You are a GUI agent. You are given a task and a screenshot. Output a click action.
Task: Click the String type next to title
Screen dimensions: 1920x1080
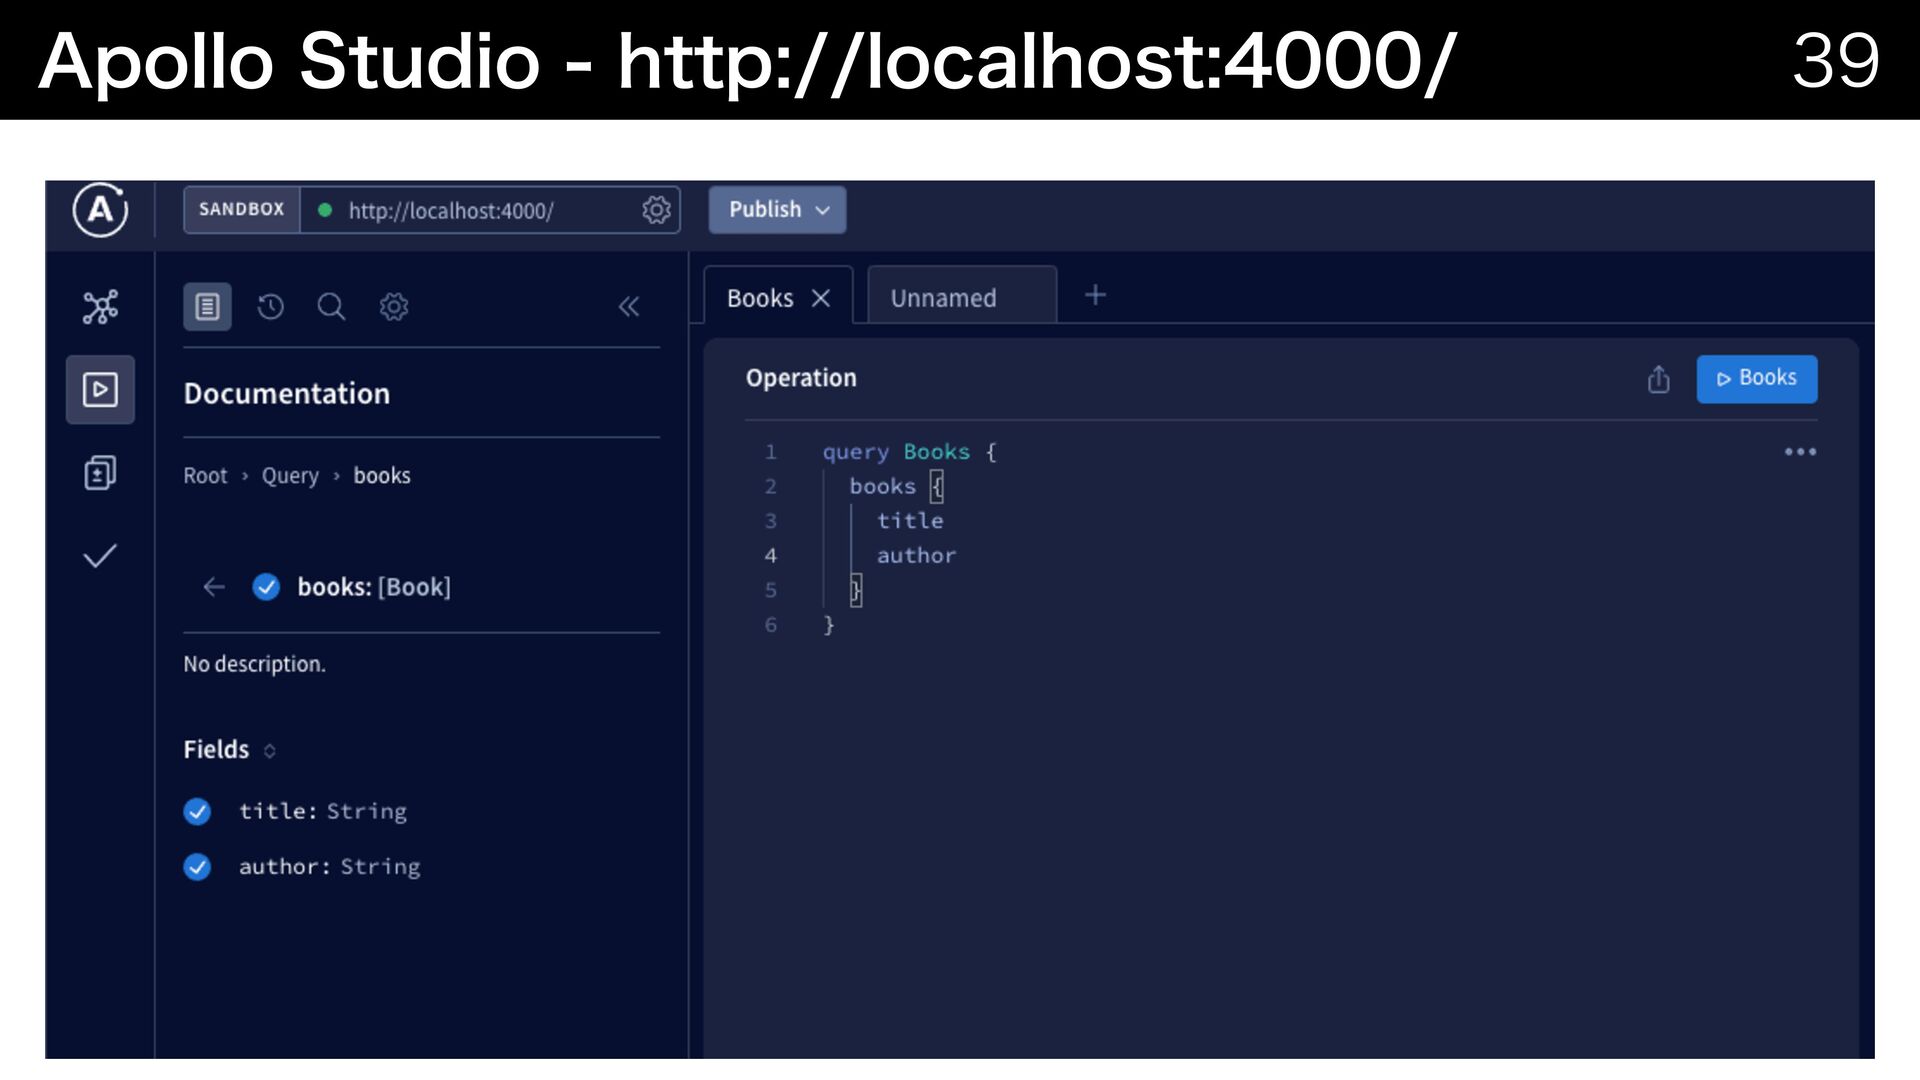pos(367,811)
